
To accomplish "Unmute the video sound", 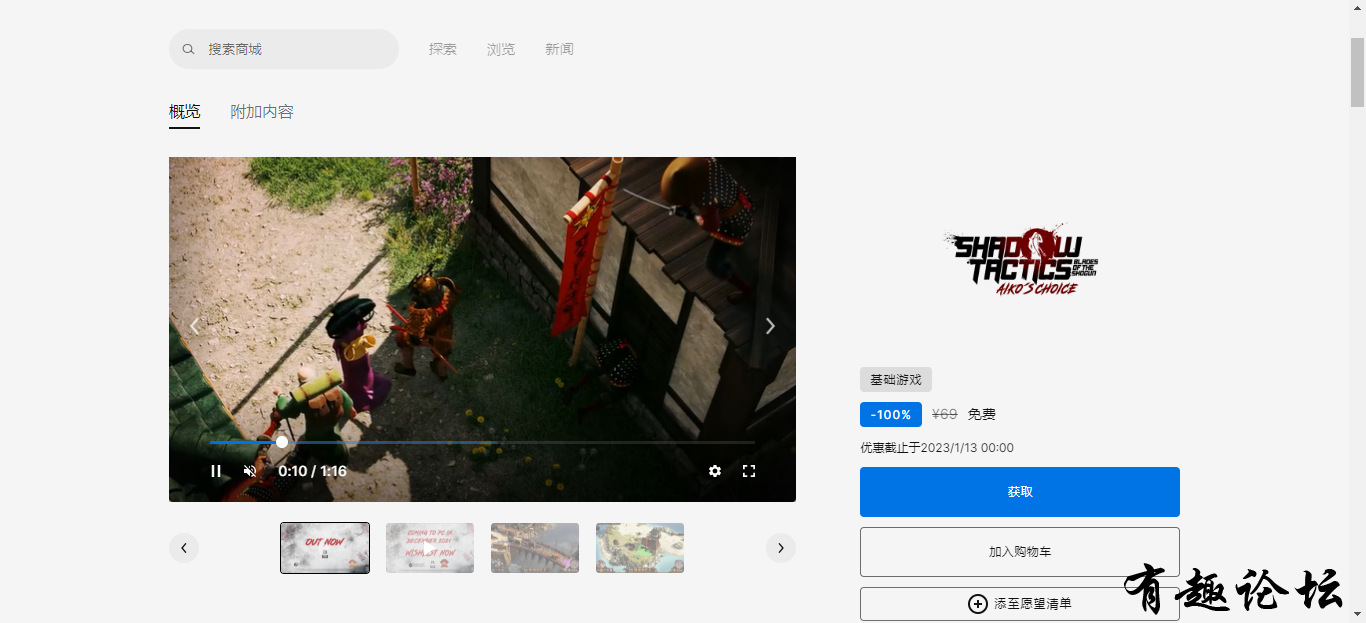I will pyautogui.click(x=250, y=471).
